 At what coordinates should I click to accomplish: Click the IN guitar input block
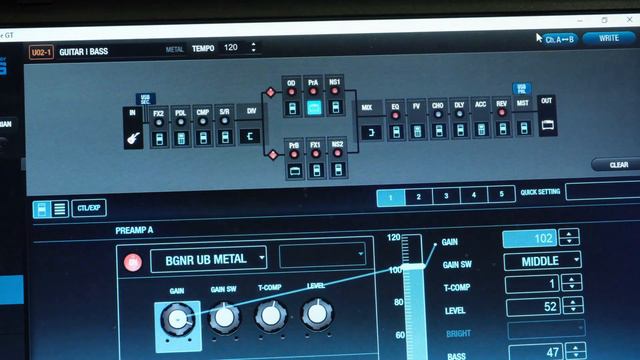pos(133,128)
